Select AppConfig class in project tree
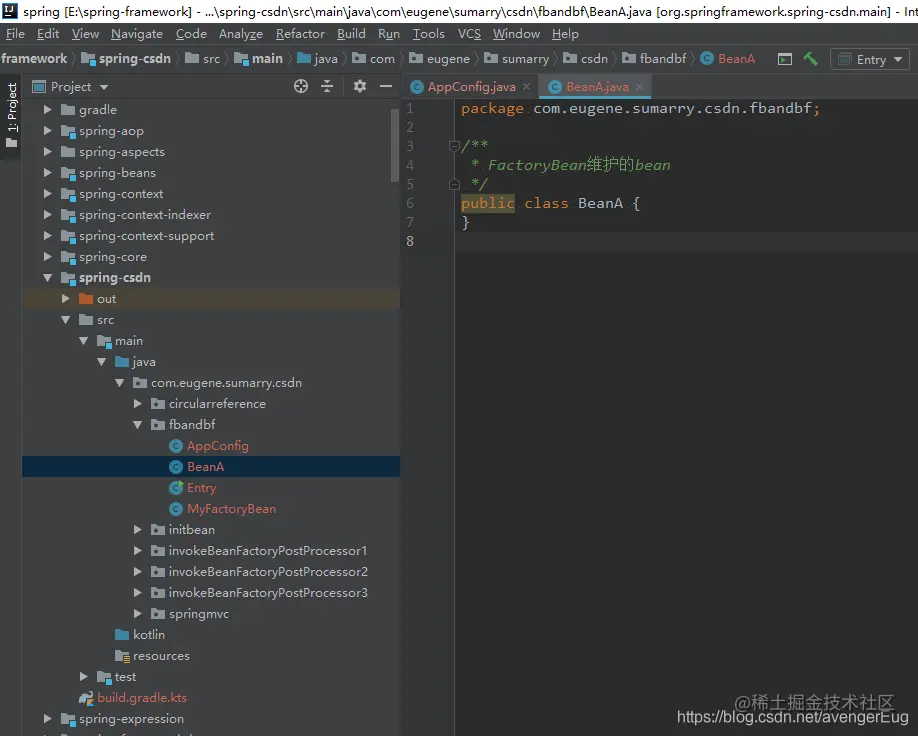The height and width of the screenshot is (736, 918). point(217,446)
